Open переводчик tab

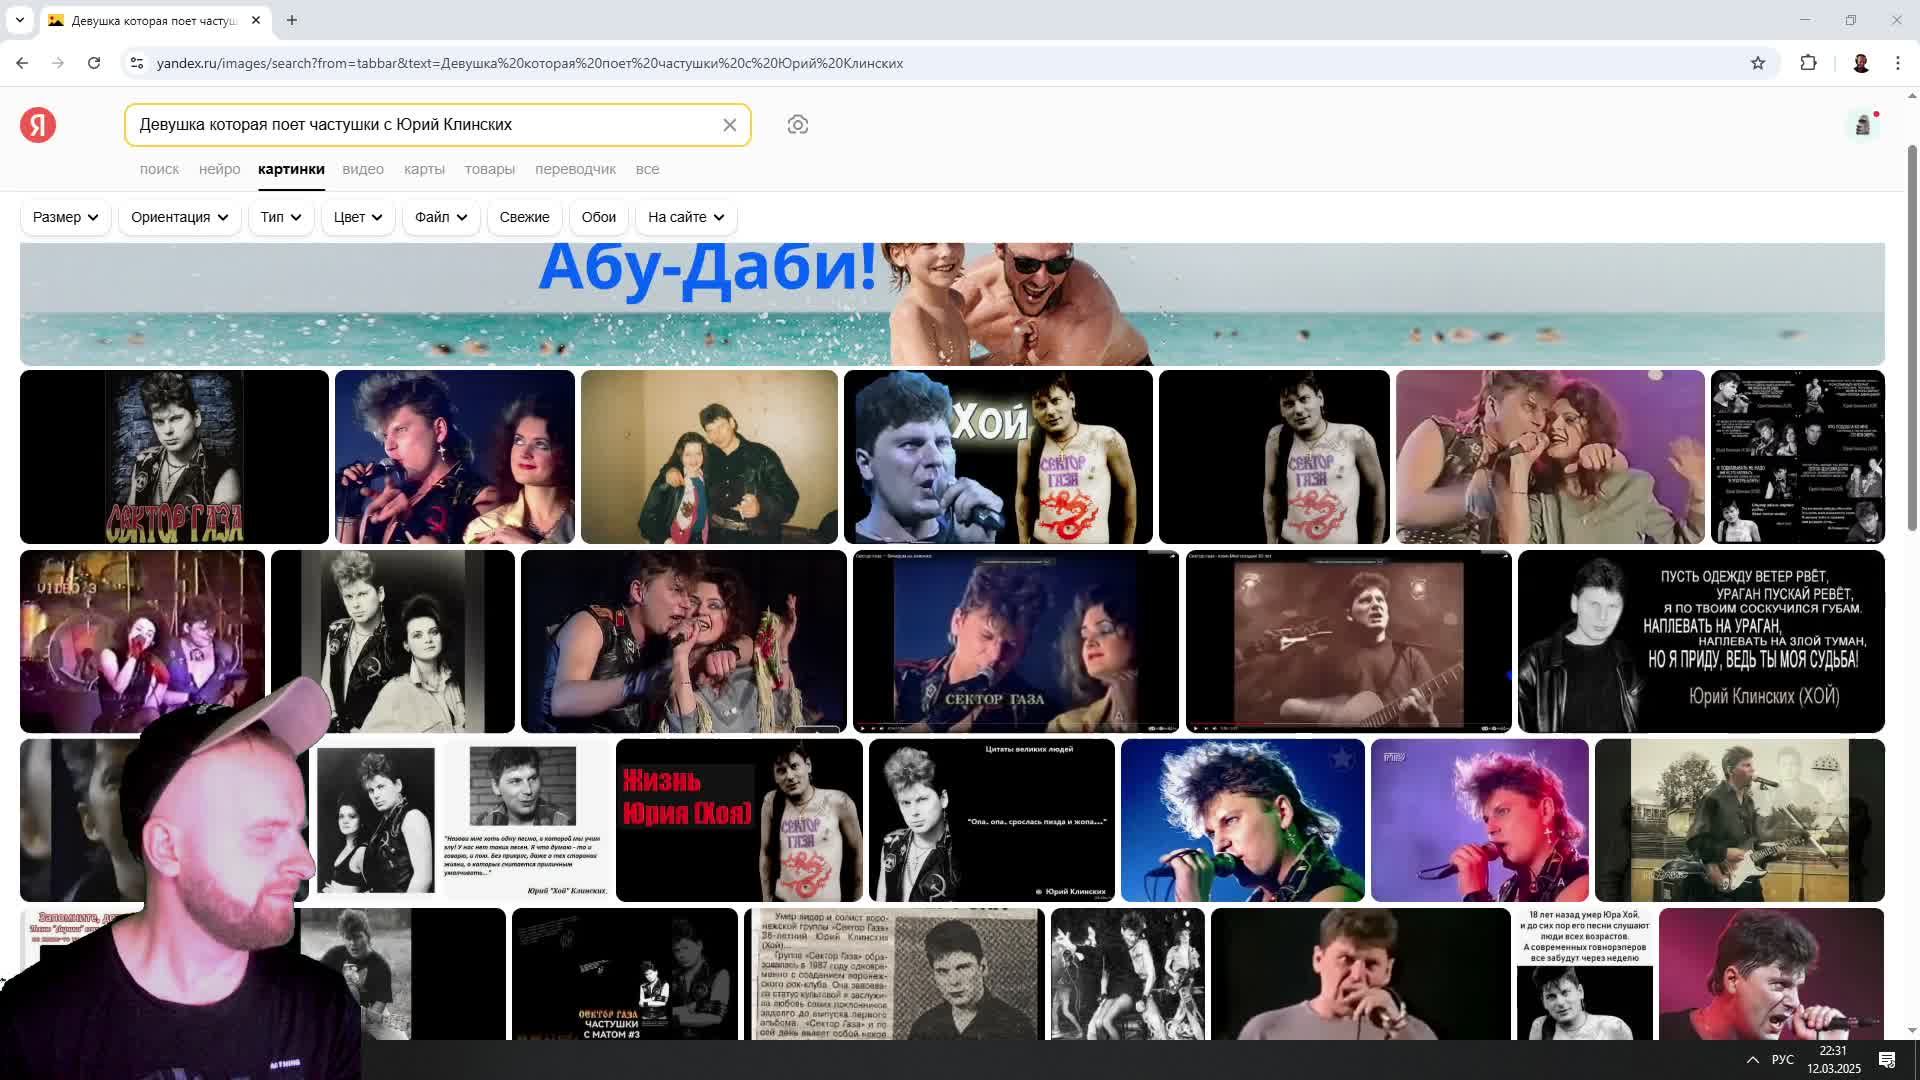(575, 169)
